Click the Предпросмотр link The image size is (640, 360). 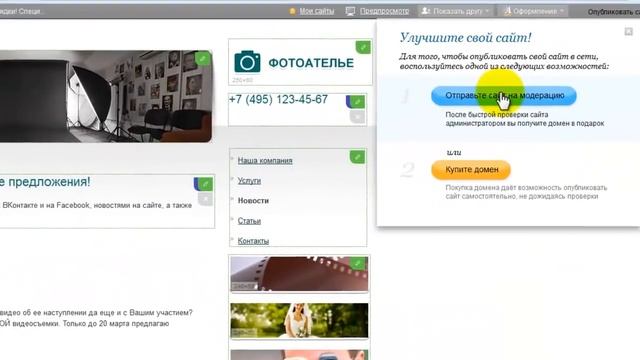tap(384, 11)
